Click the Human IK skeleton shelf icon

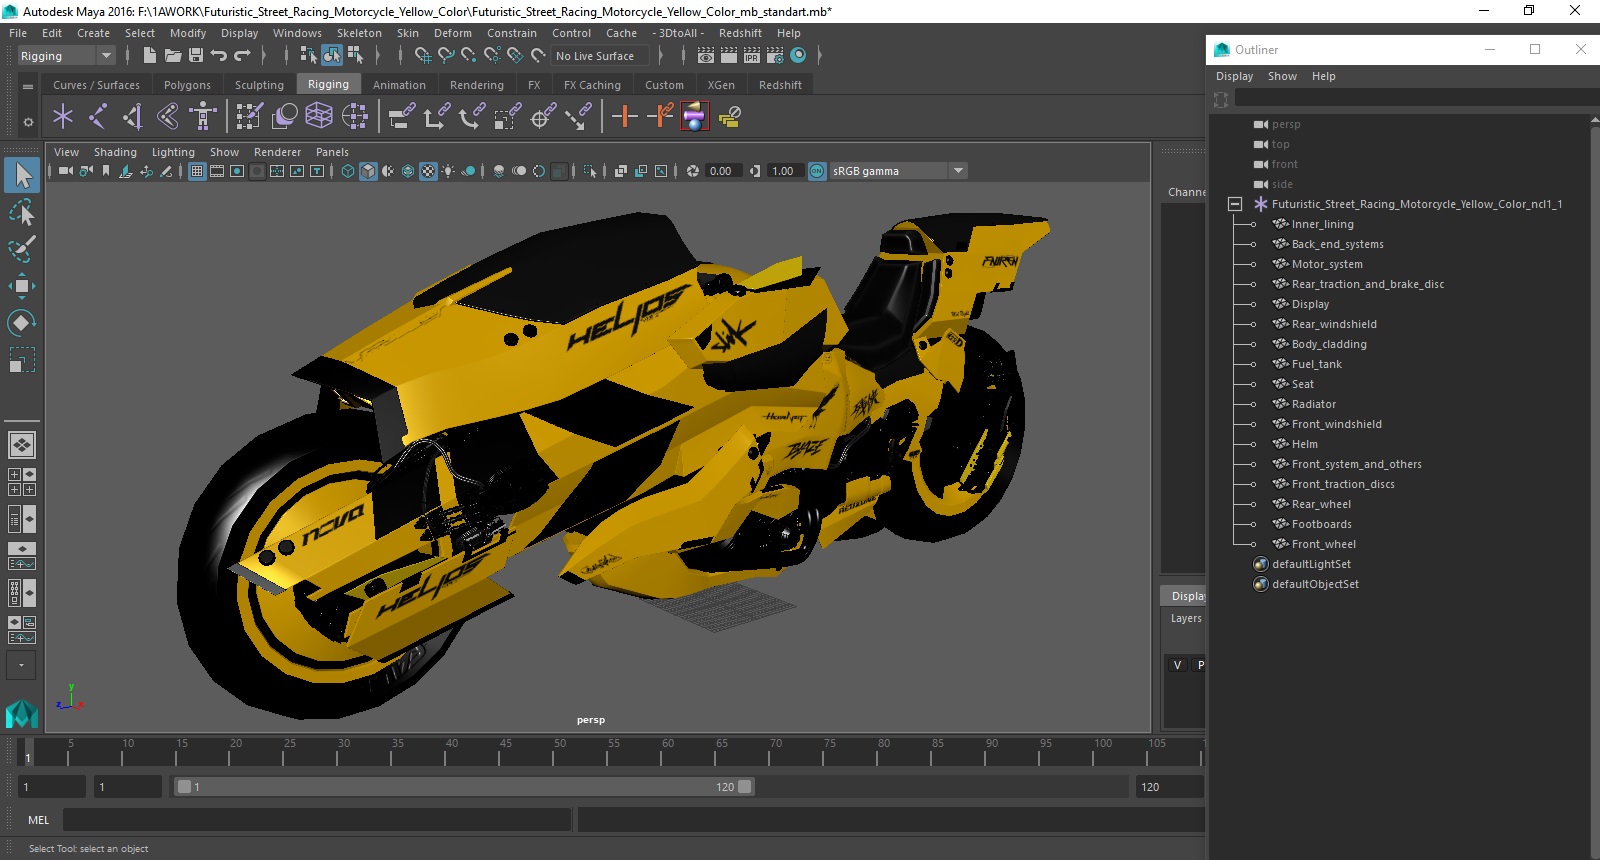click(x=203, y=117)
